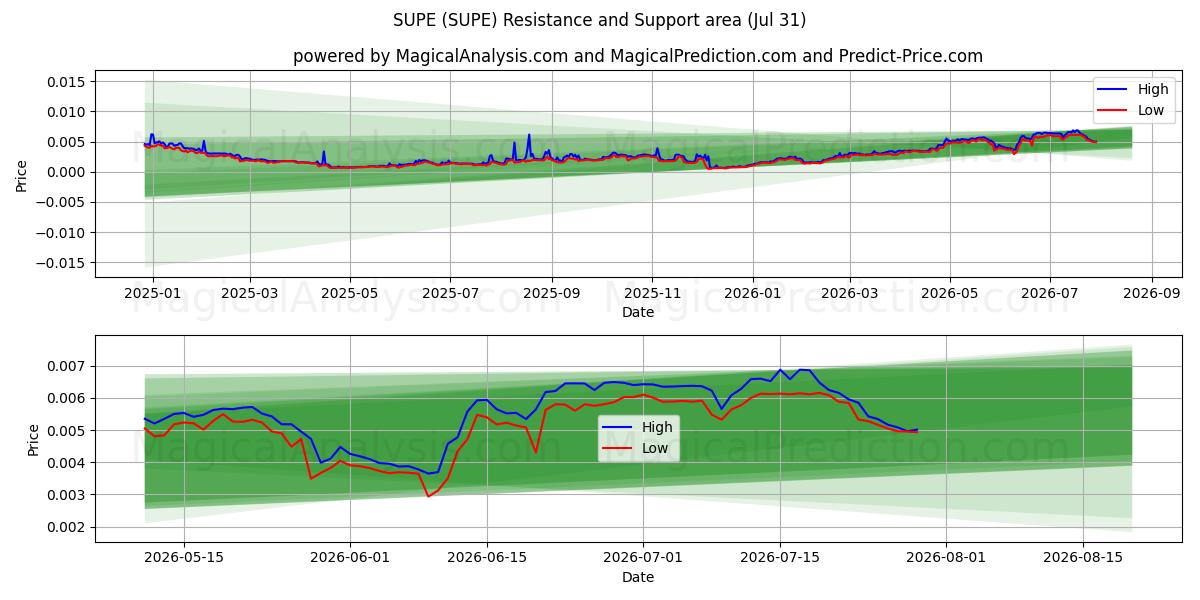Image resolution: width=1200 pixels, height=600 pixels.
Task: Click the 'Price' y-axis label of the top chart
Action: (22, 175)
